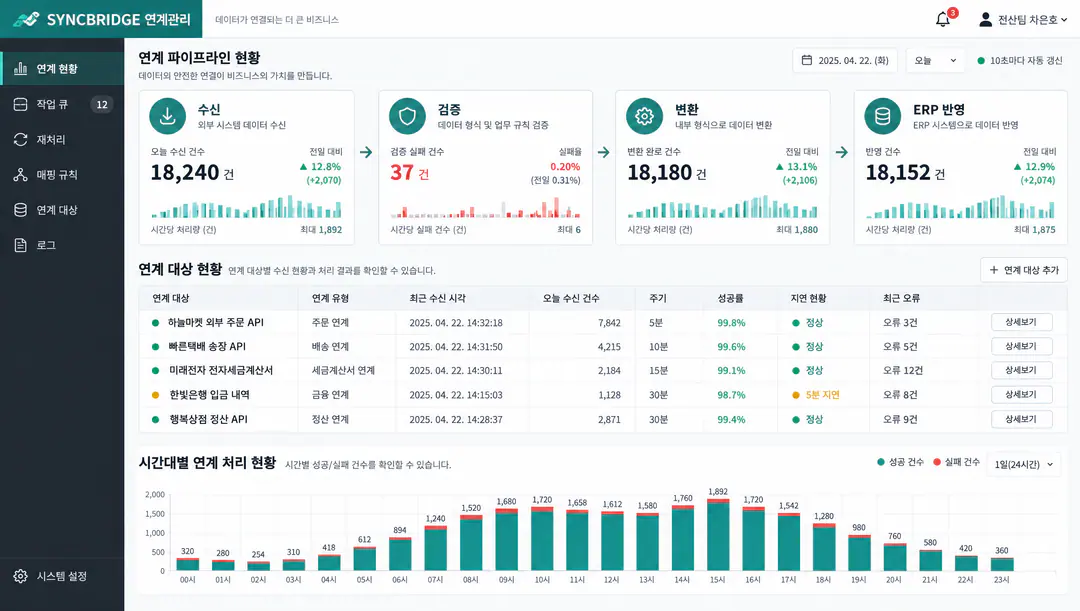Click the arrow between 변환 and ERP 반영

coord(842,152)
